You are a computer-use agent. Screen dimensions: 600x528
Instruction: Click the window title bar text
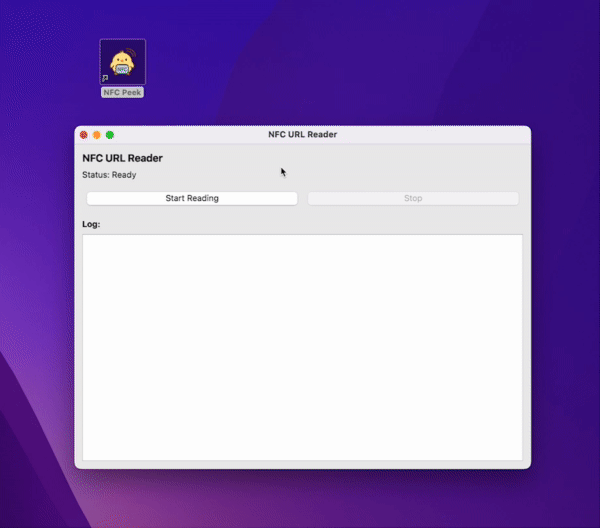[x=302, y=134]
